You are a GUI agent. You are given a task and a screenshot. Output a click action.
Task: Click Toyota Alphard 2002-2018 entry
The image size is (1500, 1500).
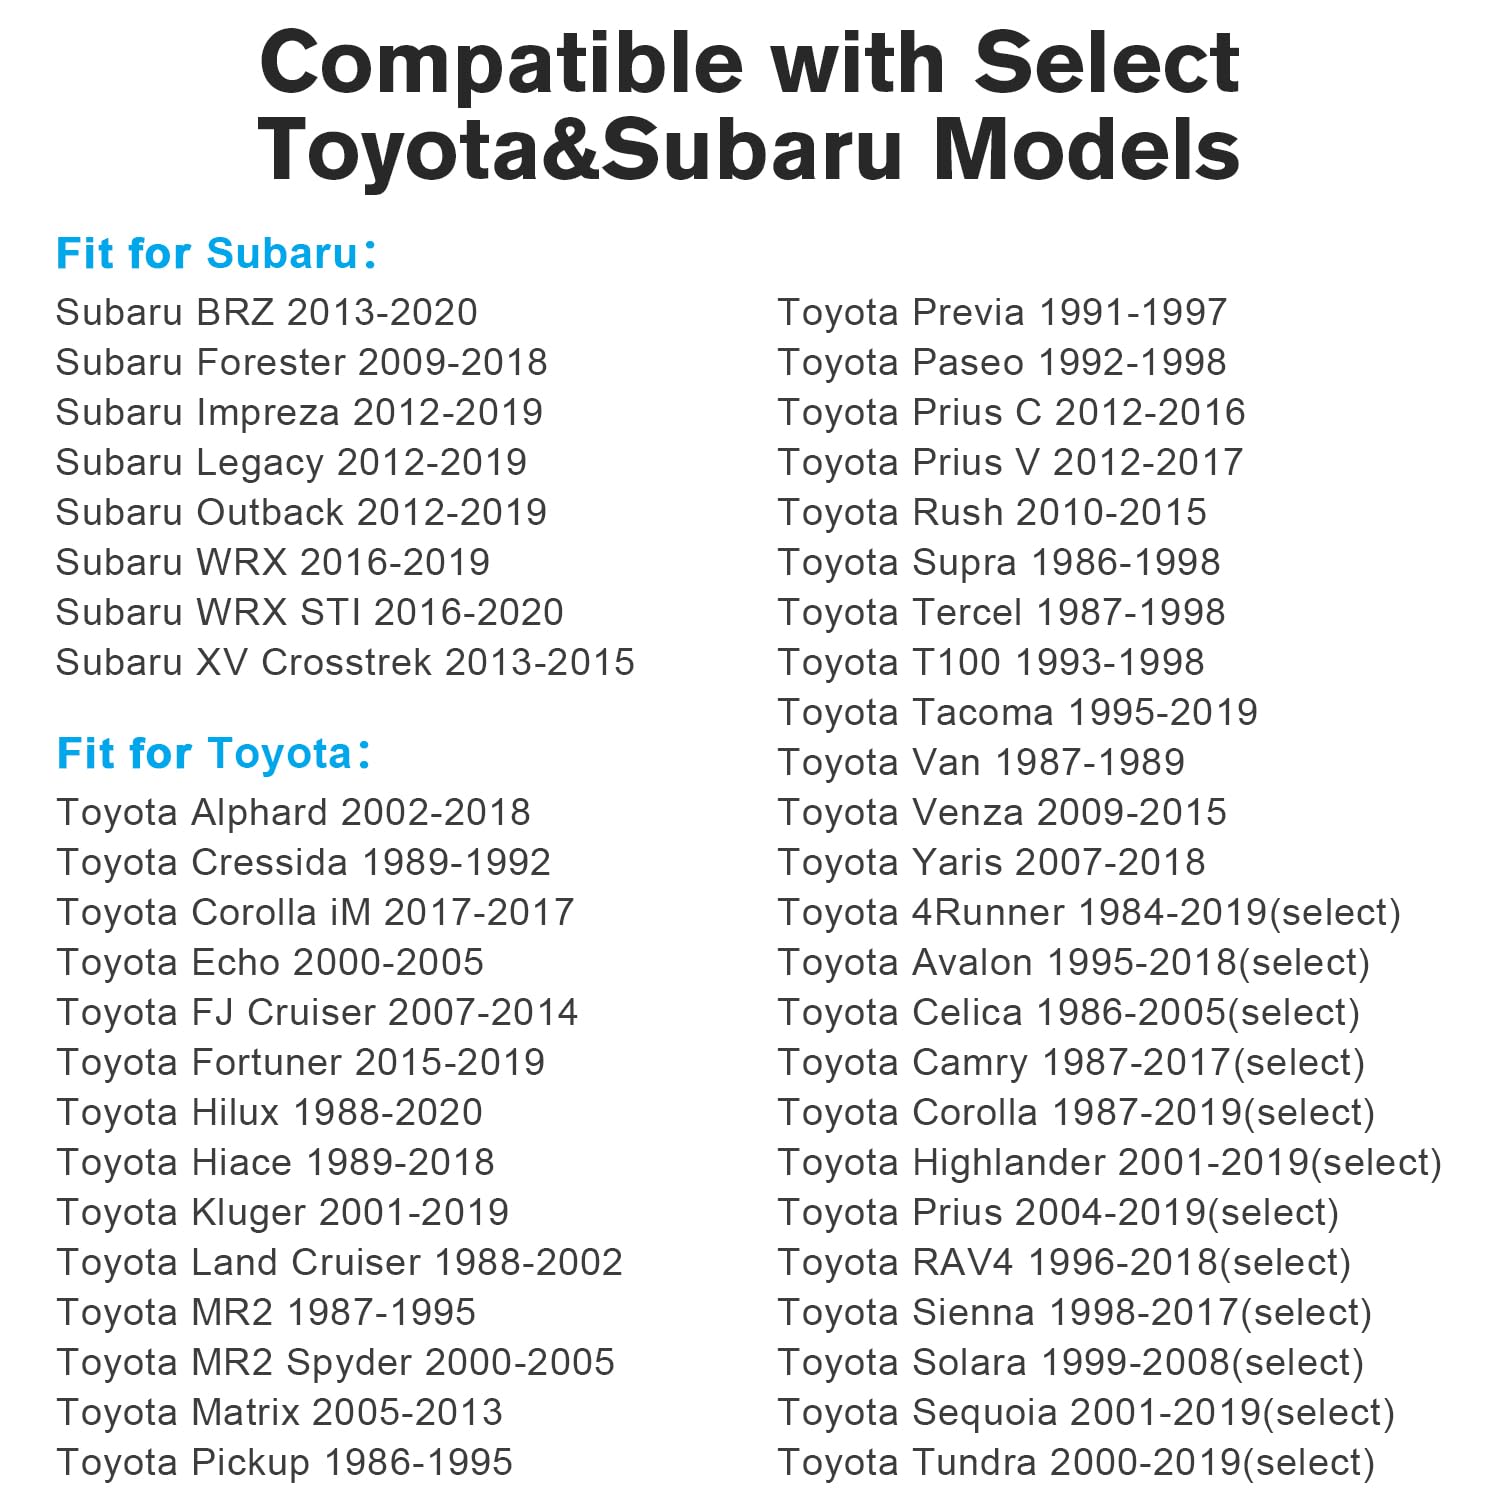(x=294, y=813)
